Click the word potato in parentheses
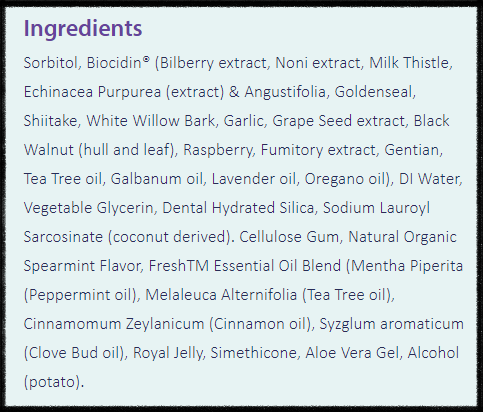This screenshot has height=412, width=483. click(52, 382)
